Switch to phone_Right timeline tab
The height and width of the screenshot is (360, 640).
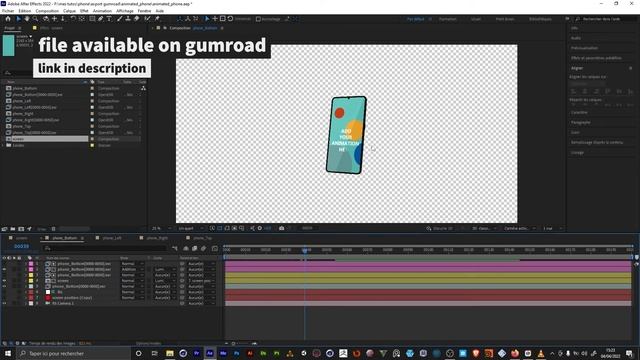[157, 238]
